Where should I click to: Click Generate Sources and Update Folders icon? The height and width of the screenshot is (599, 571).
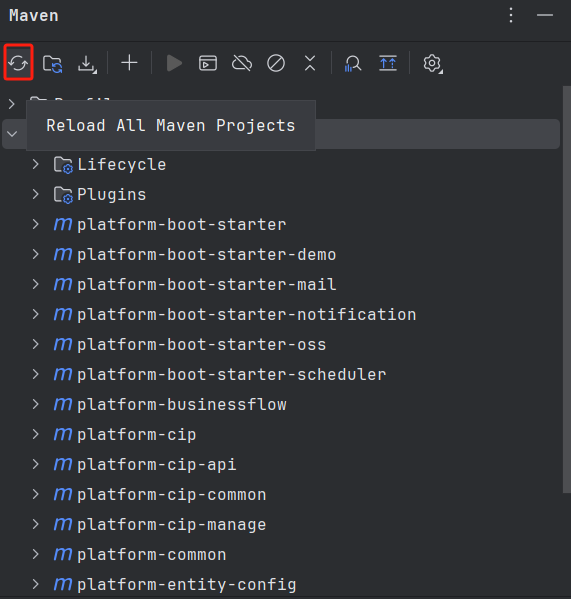tap(52, 63)
